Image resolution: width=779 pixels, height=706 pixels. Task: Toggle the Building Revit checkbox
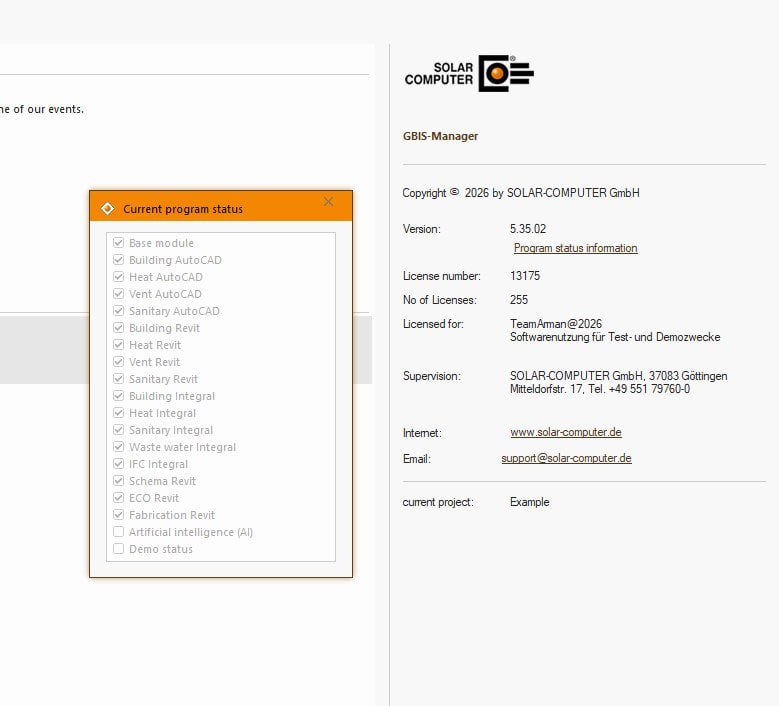(x=118, y=327)
